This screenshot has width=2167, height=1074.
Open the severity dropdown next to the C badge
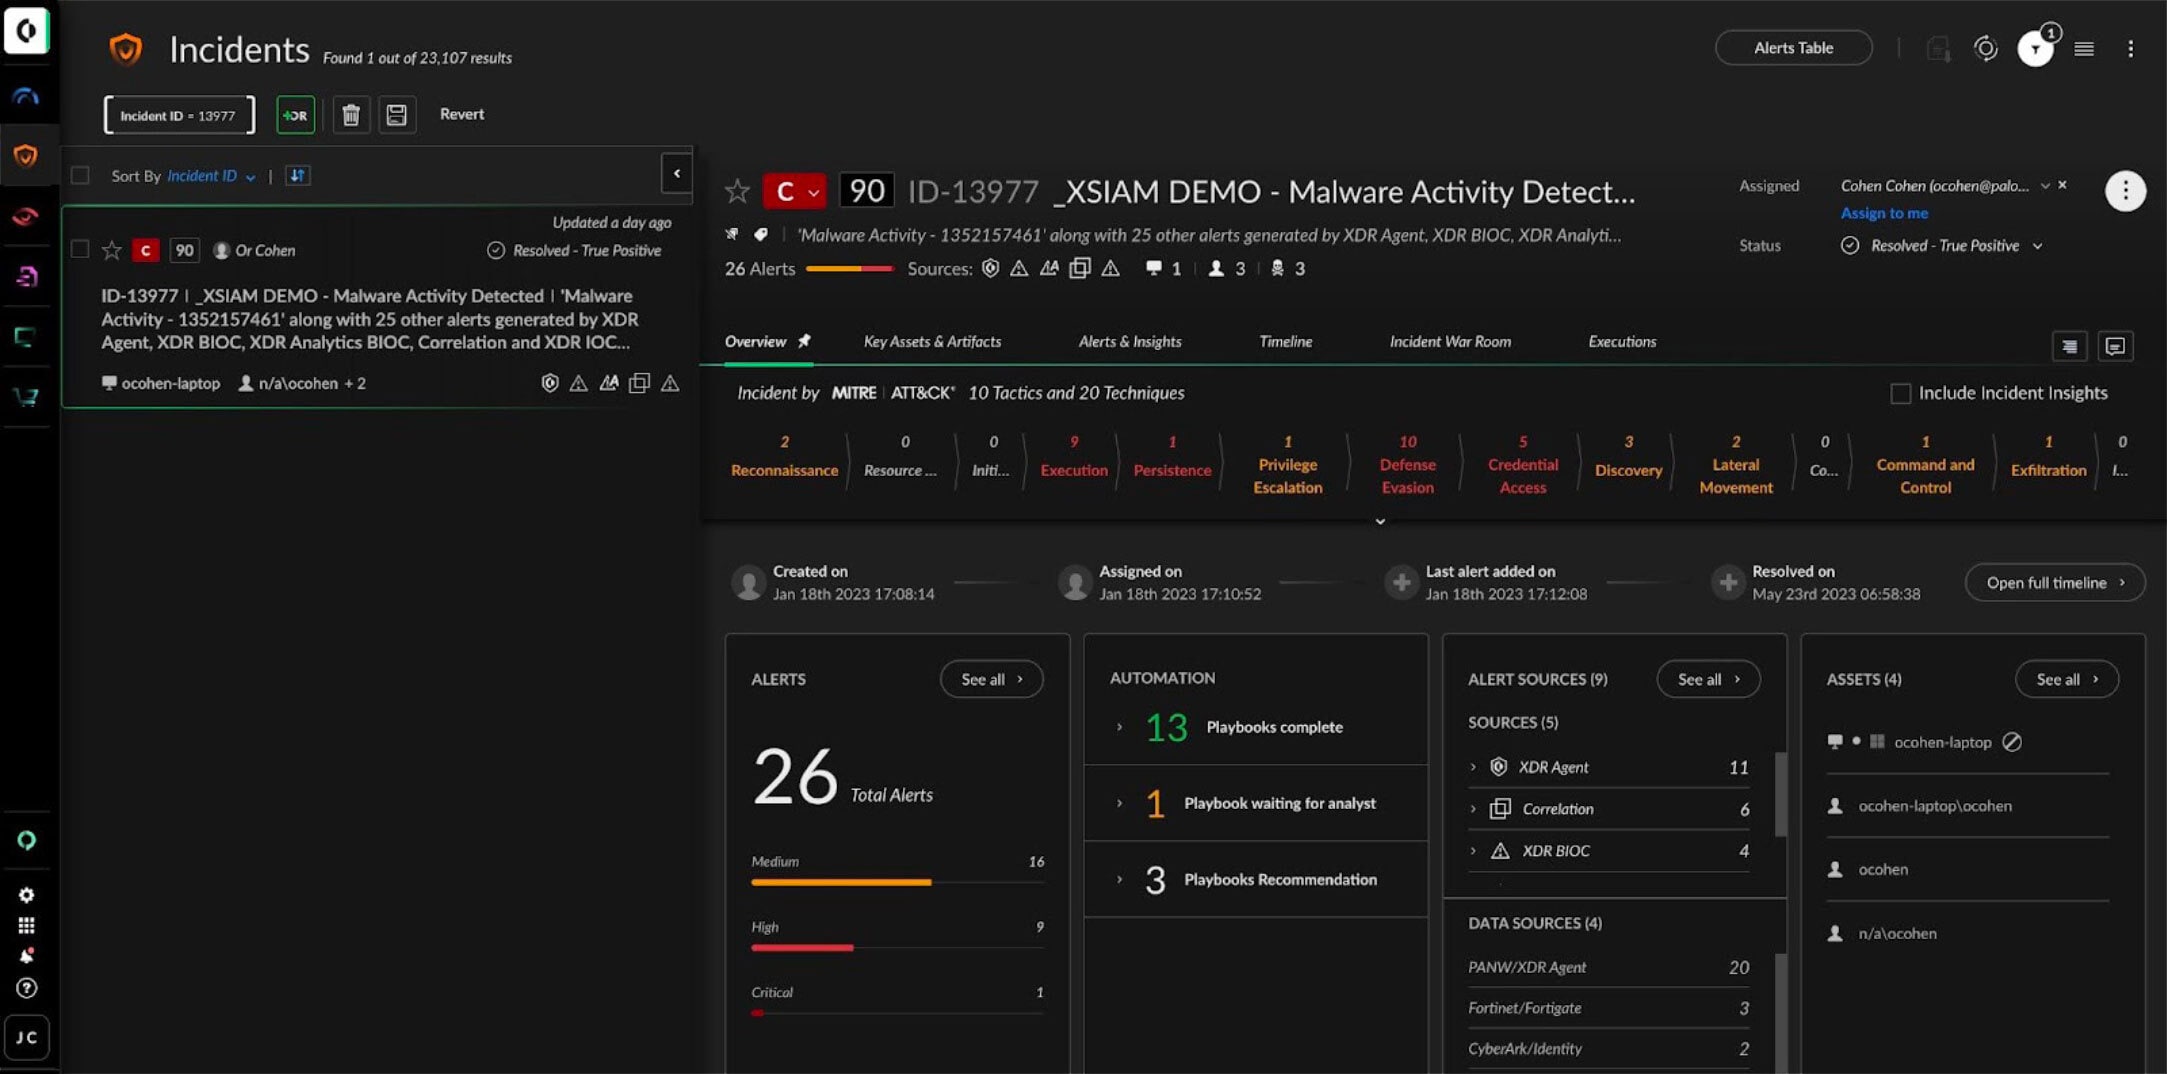pos(812,190)
